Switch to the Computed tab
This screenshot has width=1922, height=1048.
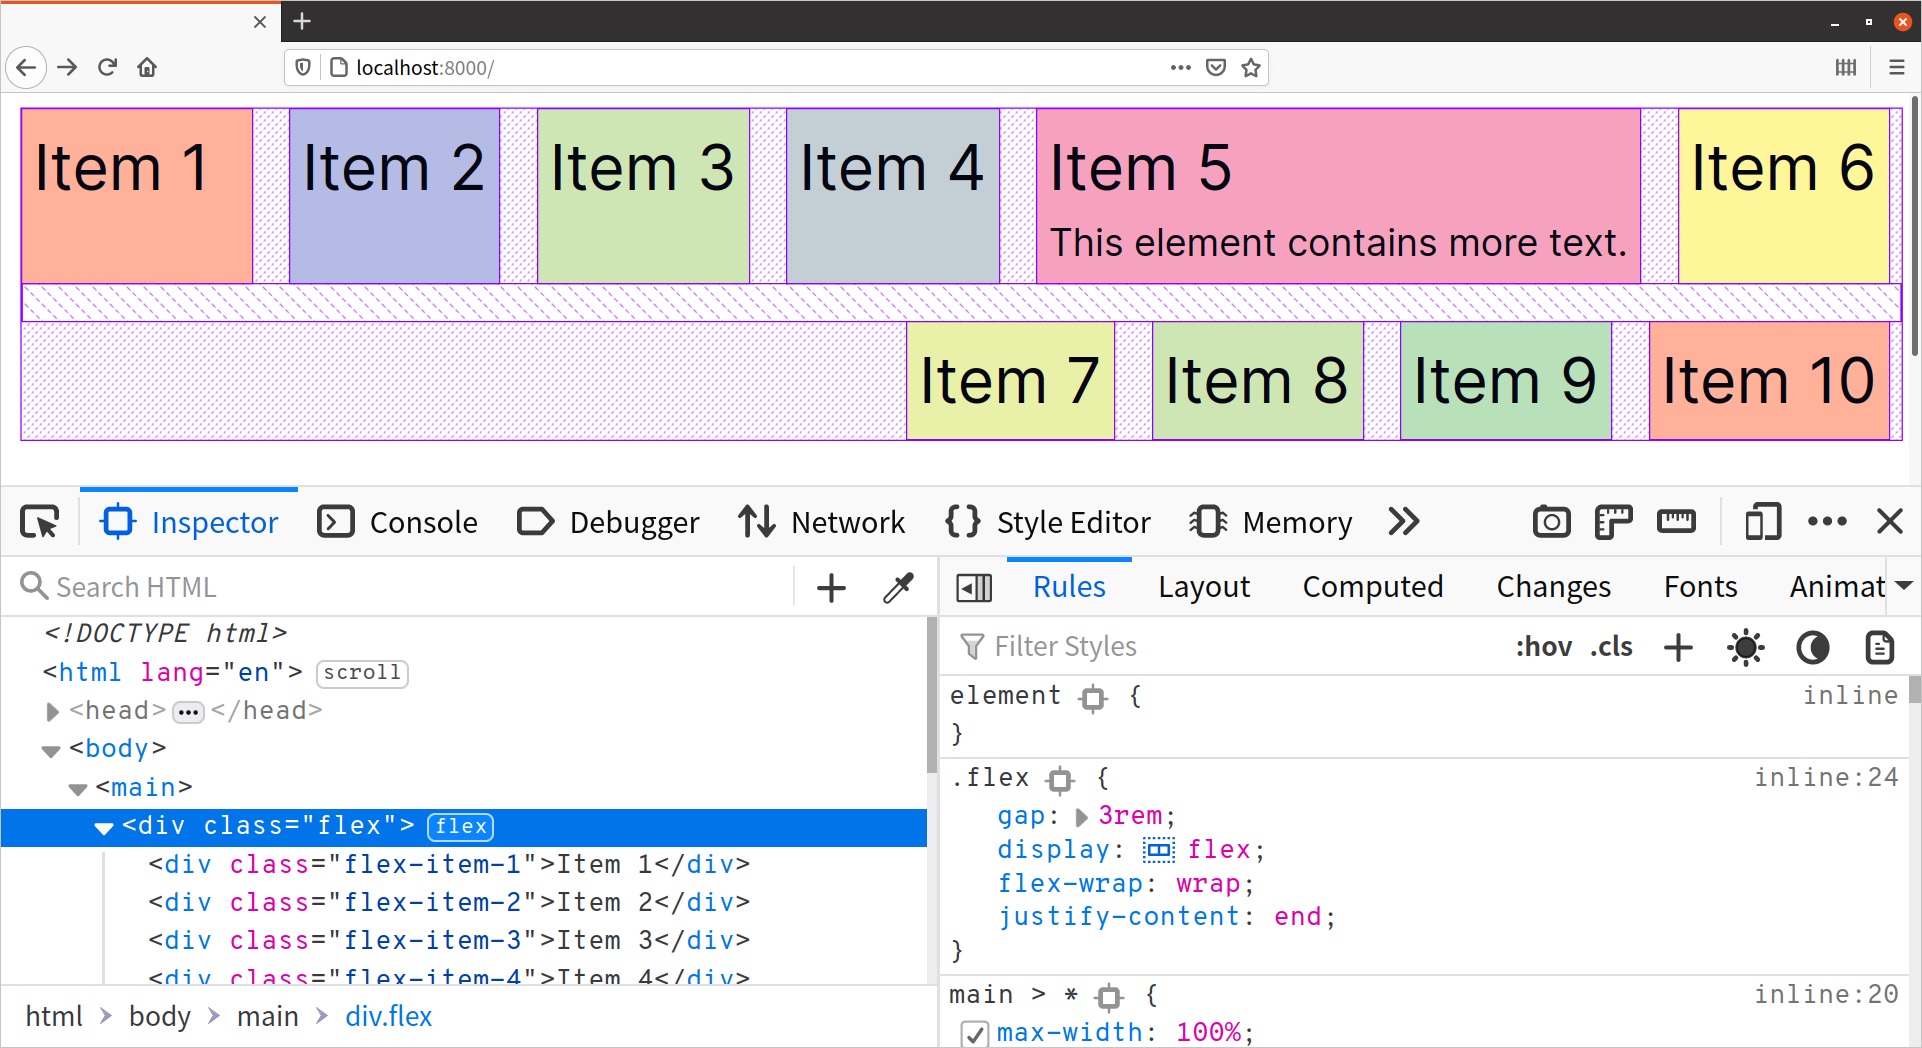coord(1372,587)
